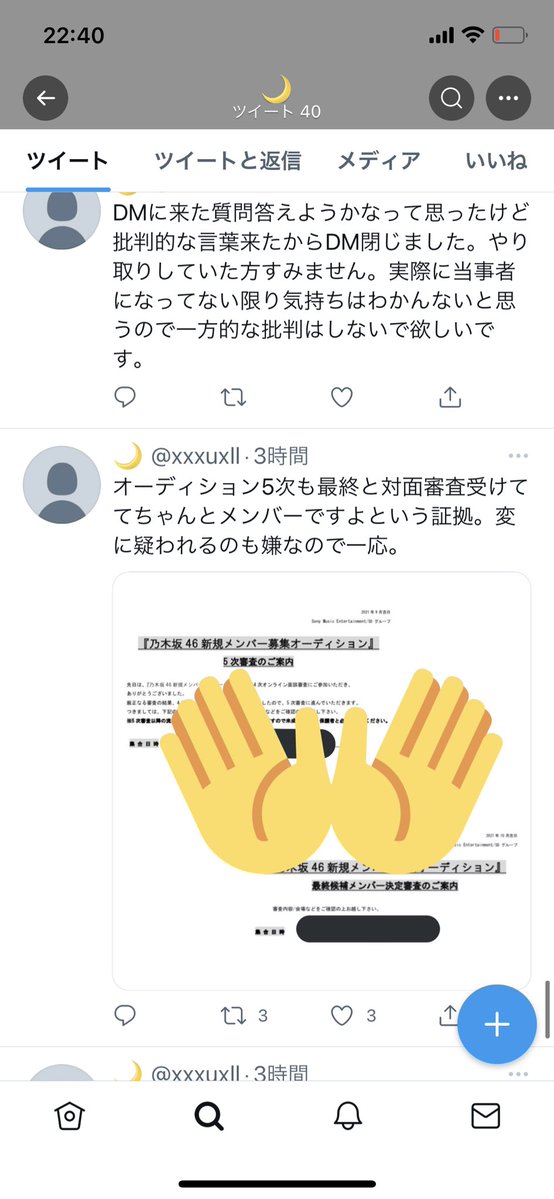This screenshot has width=554, height=1199.
Task: Retweet the DM closed tweet
Action: (x=233, y=397)
